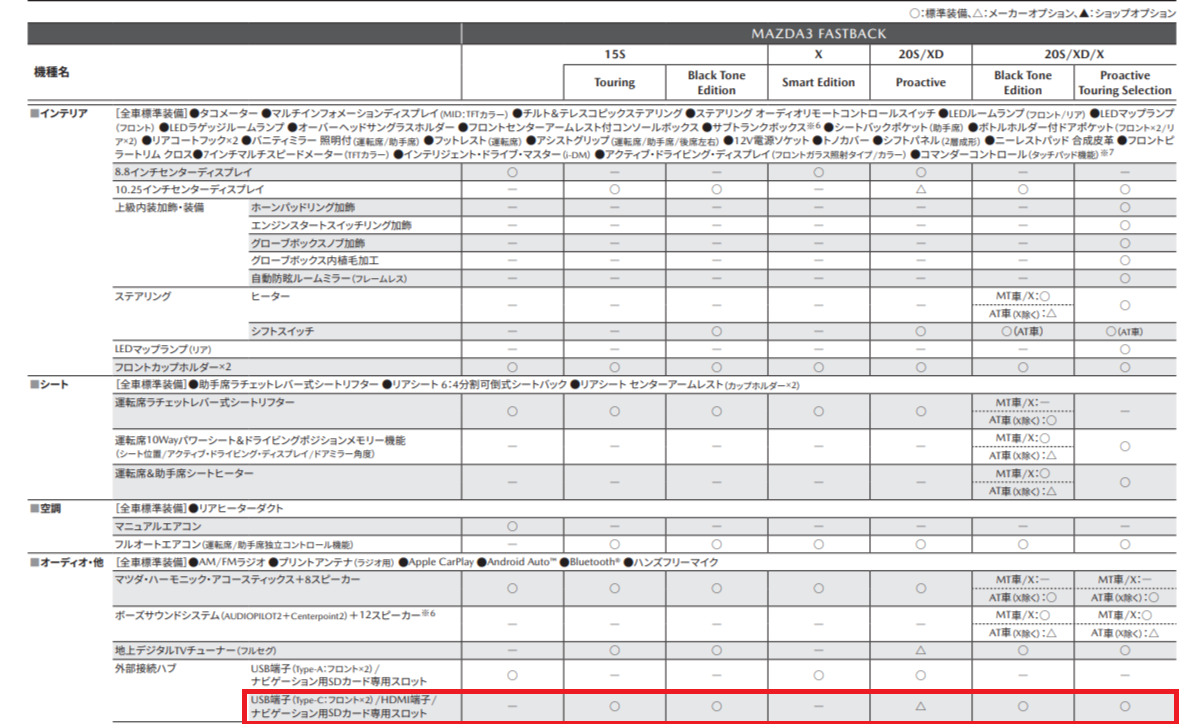Viewport: 1198px width, 724px height.
Task: Click the ■空調 section label
Action: tap(45, 508)
